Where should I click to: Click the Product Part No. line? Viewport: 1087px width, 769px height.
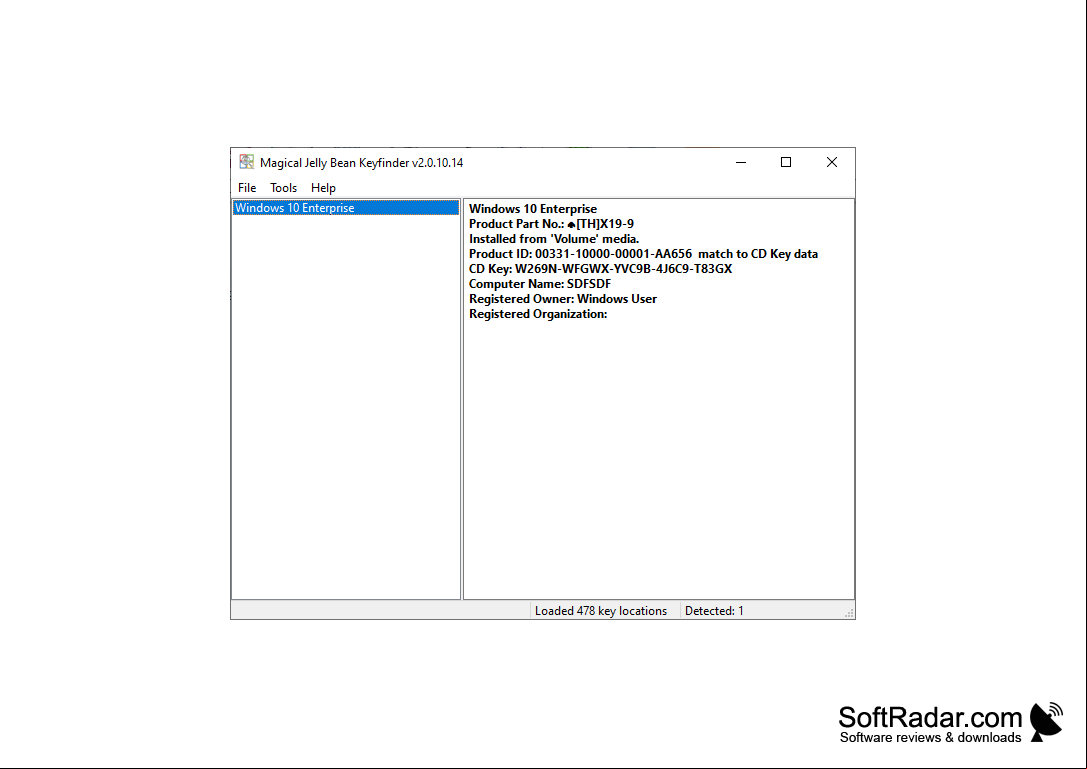[551, 224]
